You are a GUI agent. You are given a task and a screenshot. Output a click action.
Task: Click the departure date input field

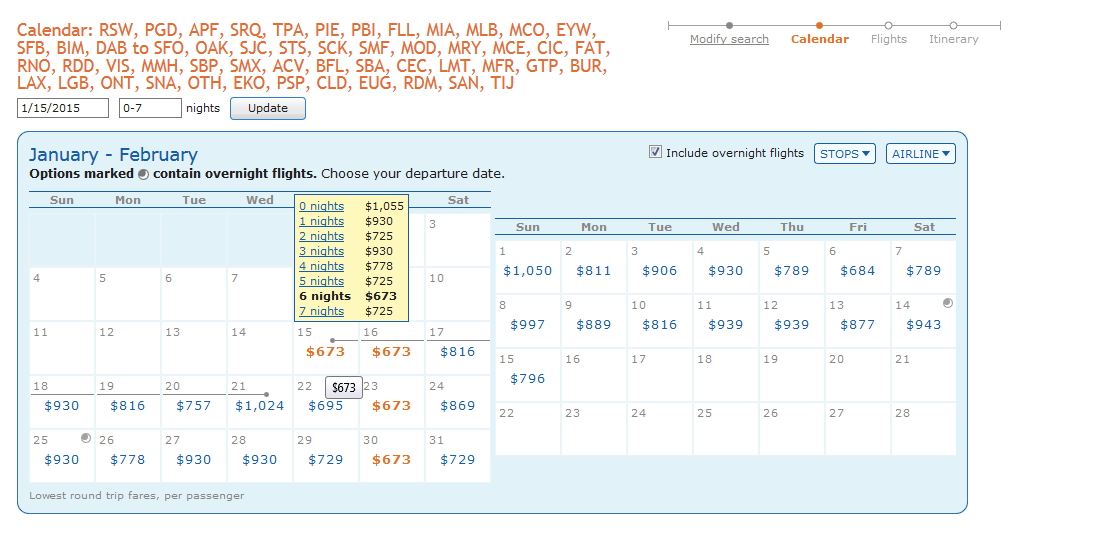click(63, 108)
